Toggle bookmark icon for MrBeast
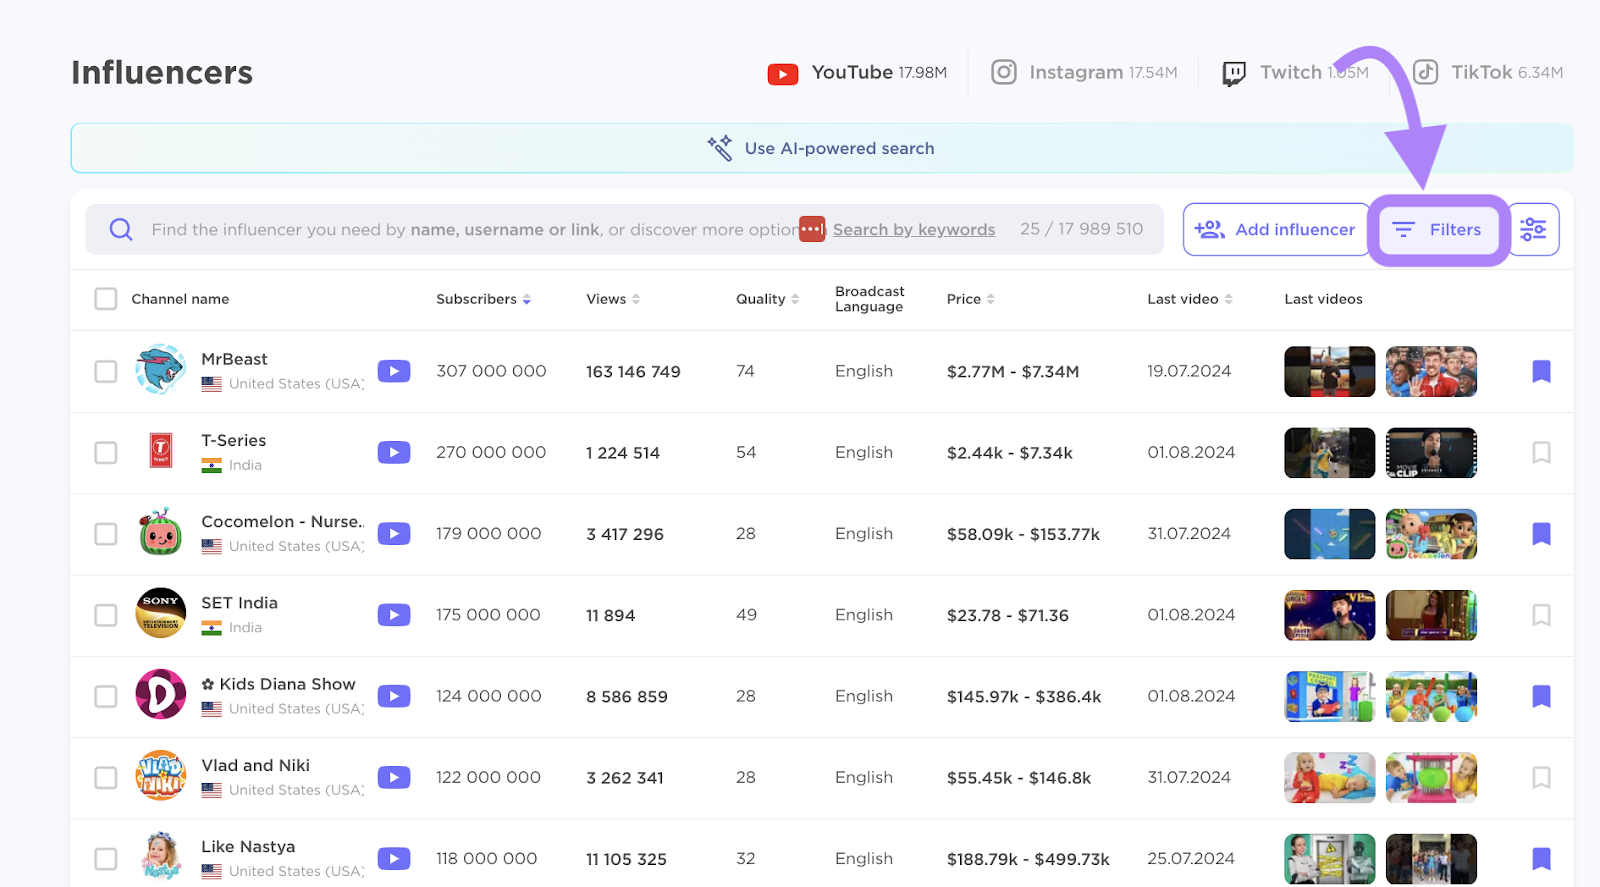The width and height of the screenshot is (1600, 887). pos(1541,372)
